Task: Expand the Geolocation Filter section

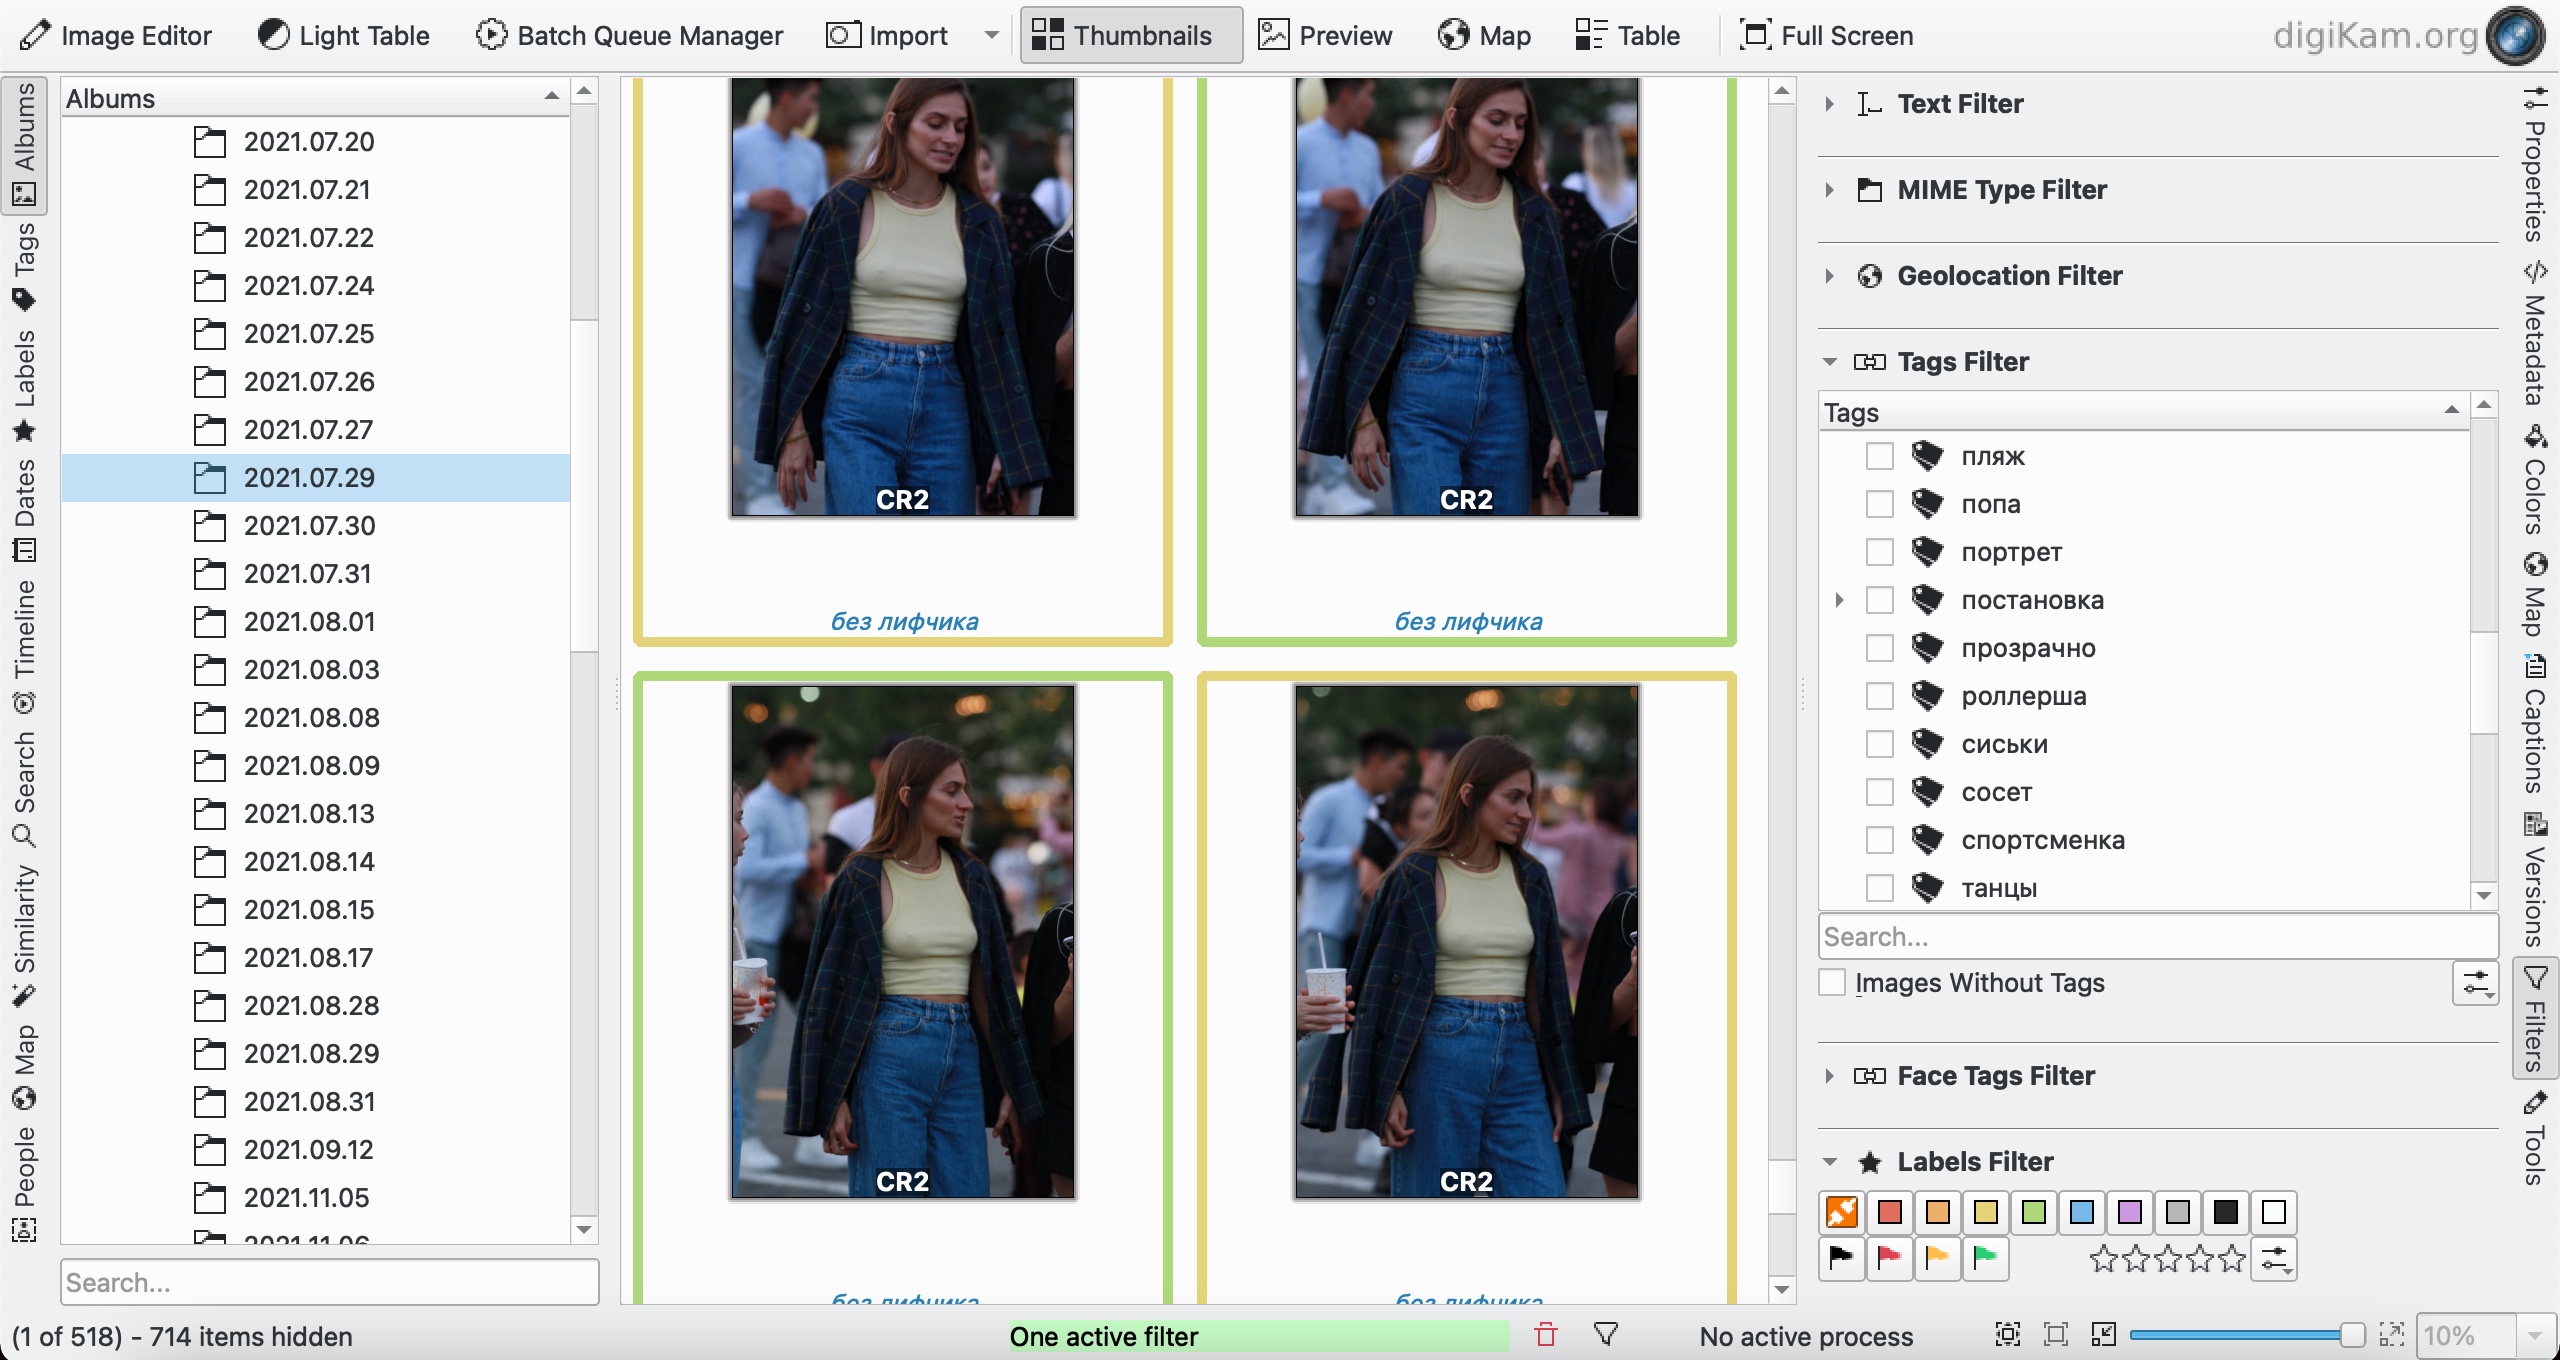Action: coord(1830,276)
